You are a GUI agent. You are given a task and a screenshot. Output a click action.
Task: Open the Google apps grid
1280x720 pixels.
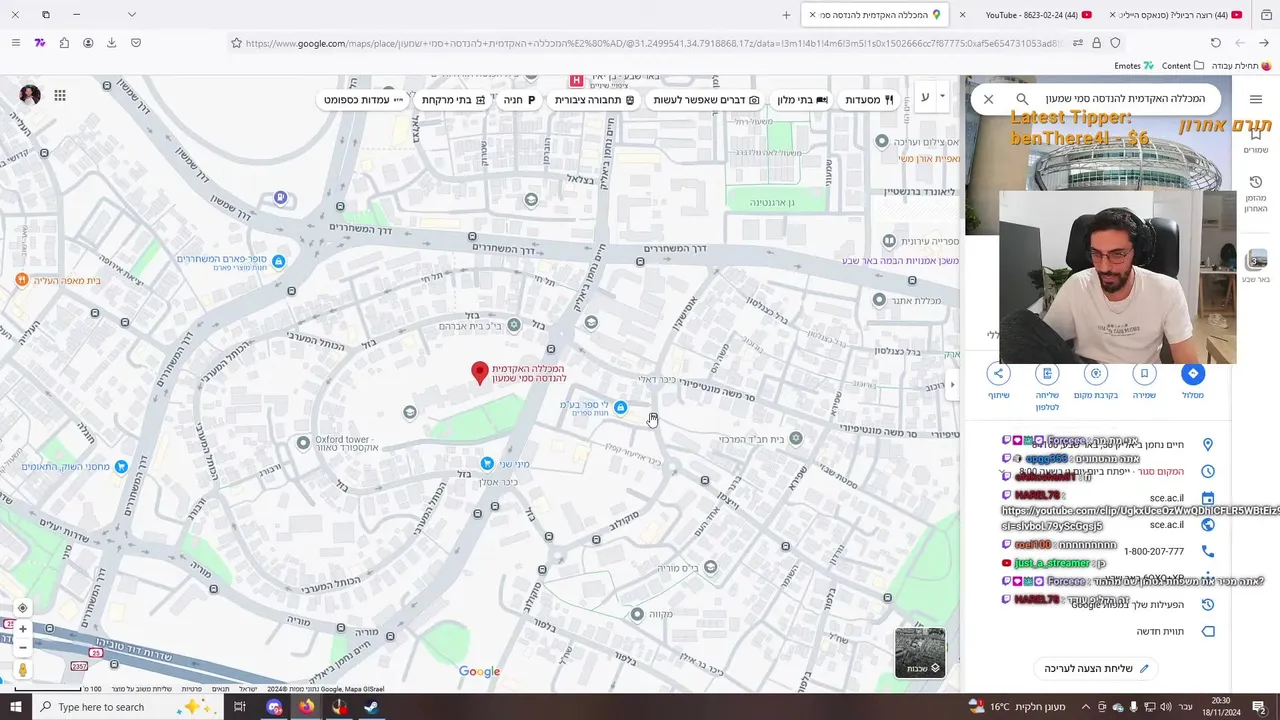tap(60, 95)
